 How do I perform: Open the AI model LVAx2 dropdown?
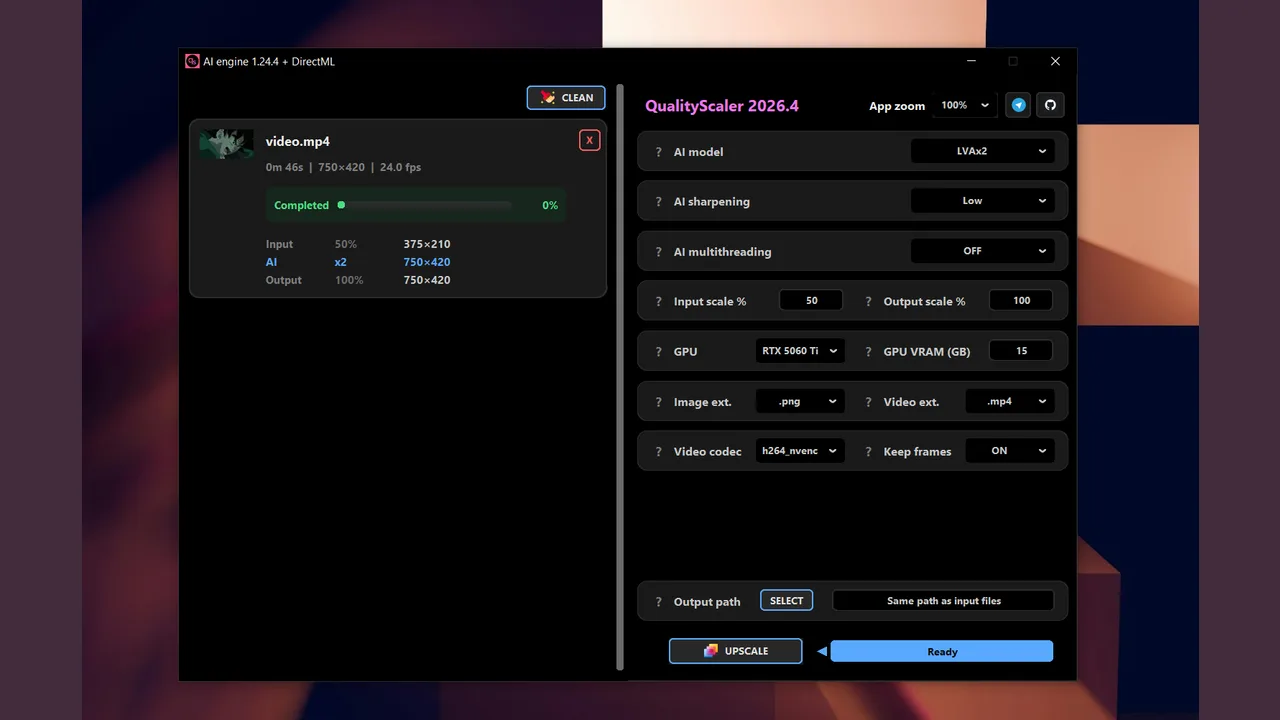[x=982, y=151]
